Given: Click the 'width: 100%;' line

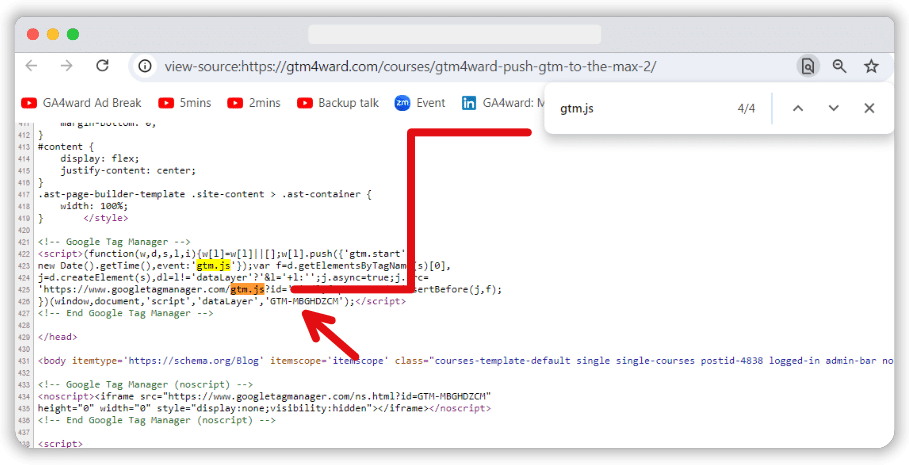Looking at the screenshot, I should pyautogui.click(x=94, y=206).
